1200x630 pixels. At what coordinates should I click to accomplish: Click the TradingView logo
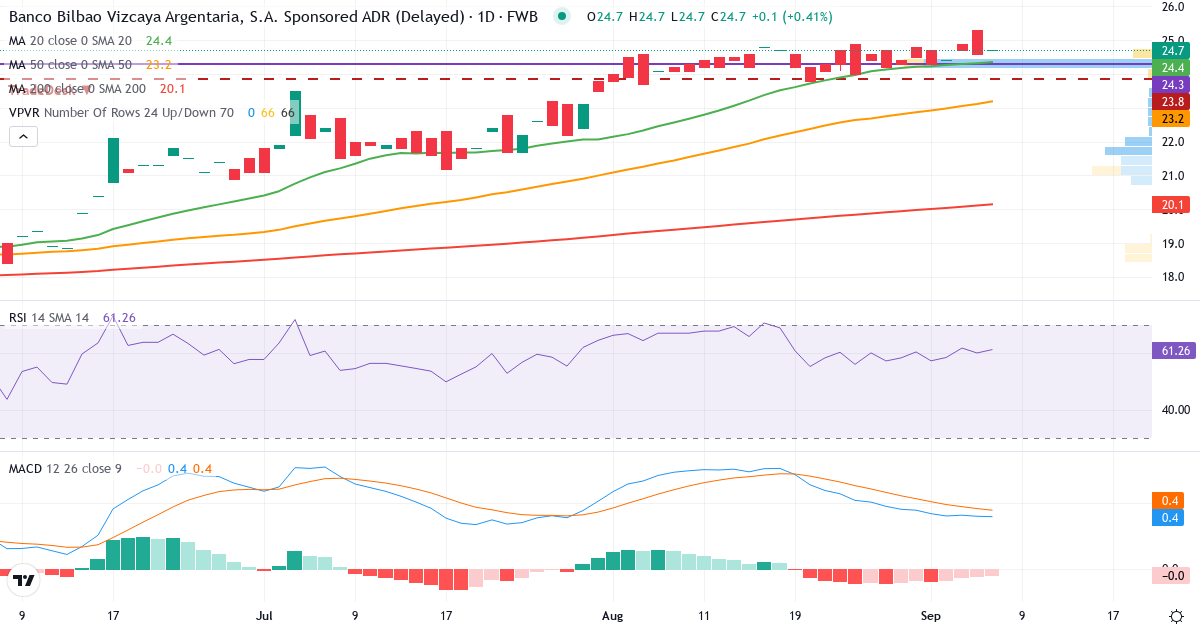click(x=25, y=579)
